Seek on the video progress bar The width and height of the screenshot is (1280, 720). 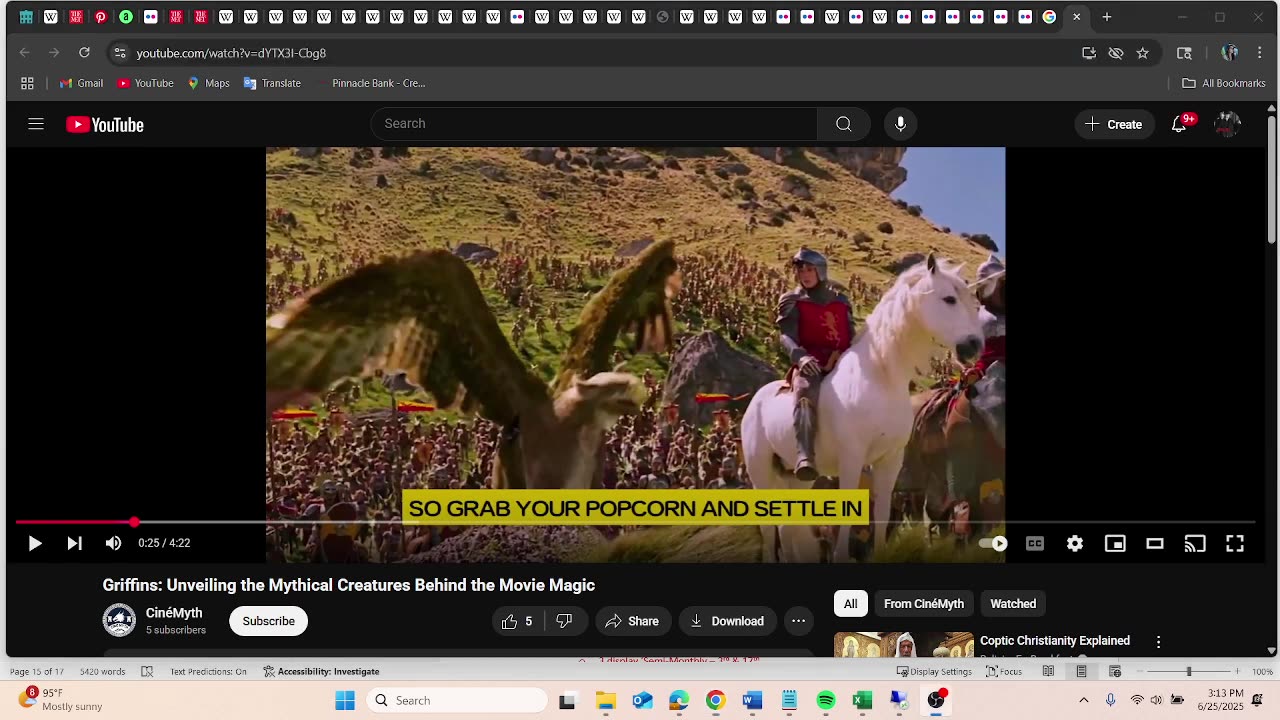[x=635, y=522]
